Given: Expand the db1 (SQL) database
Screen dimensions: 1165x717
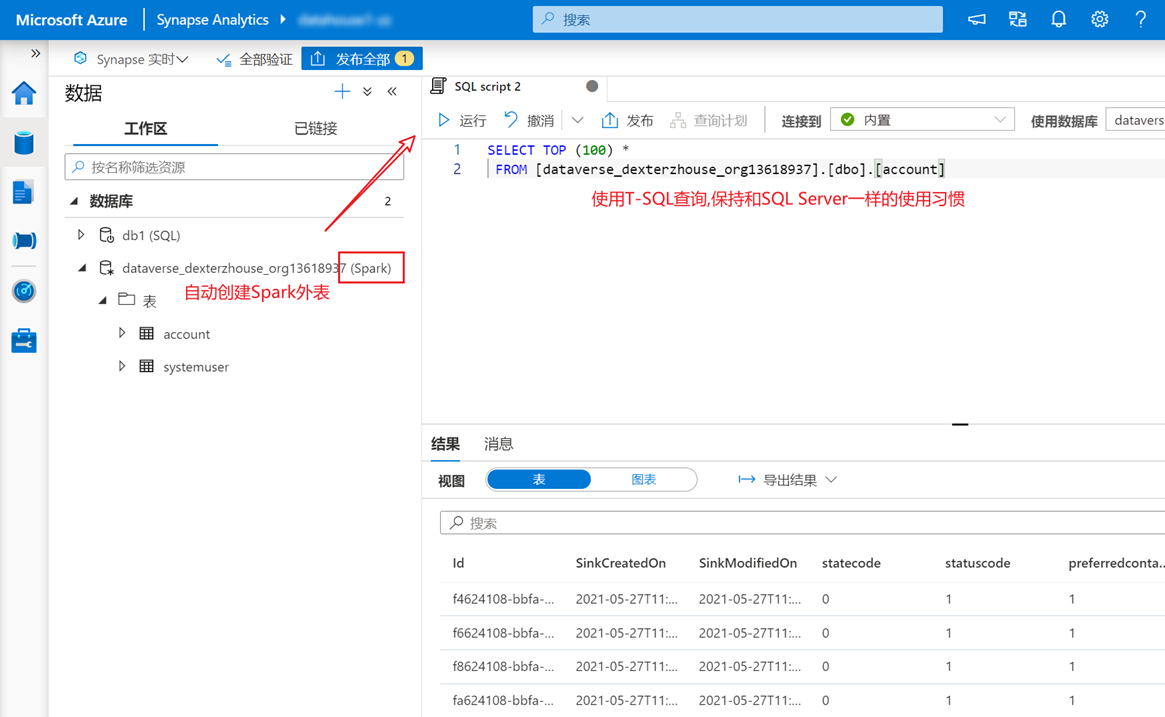Looking at the screenshot, I should pos(81,235).
